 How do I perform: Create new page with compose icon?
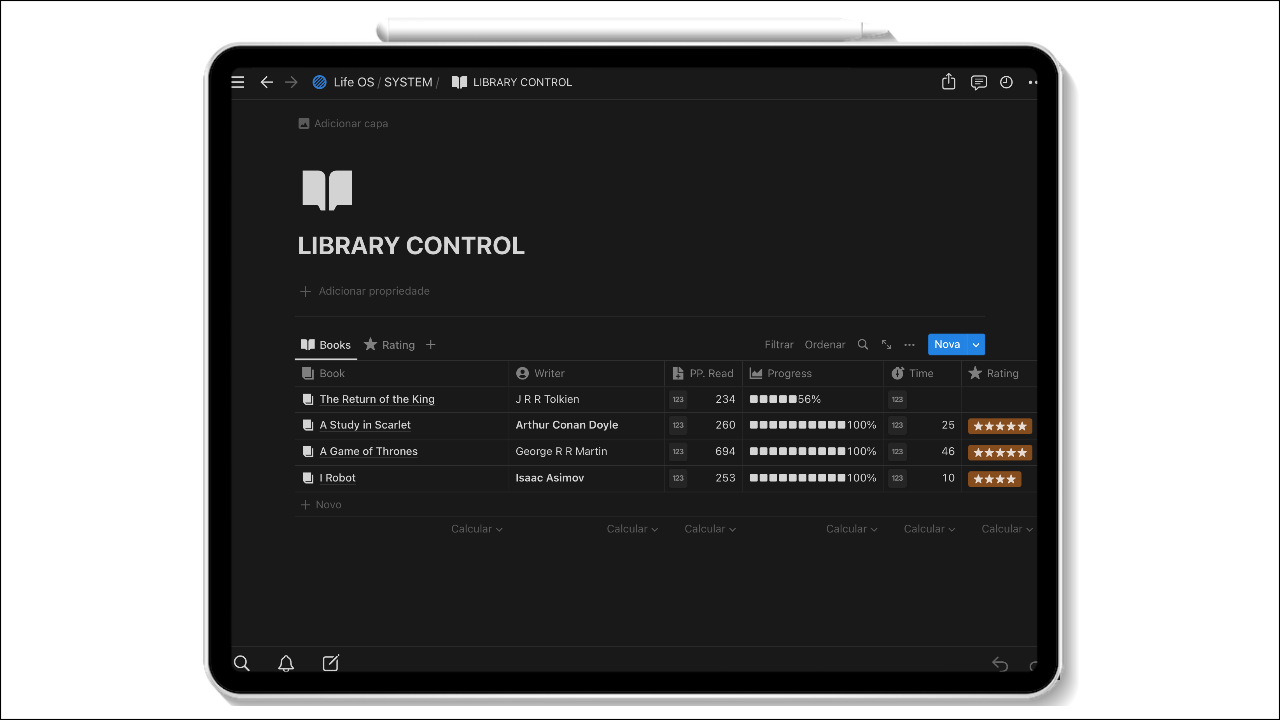(x=331, y=663)
